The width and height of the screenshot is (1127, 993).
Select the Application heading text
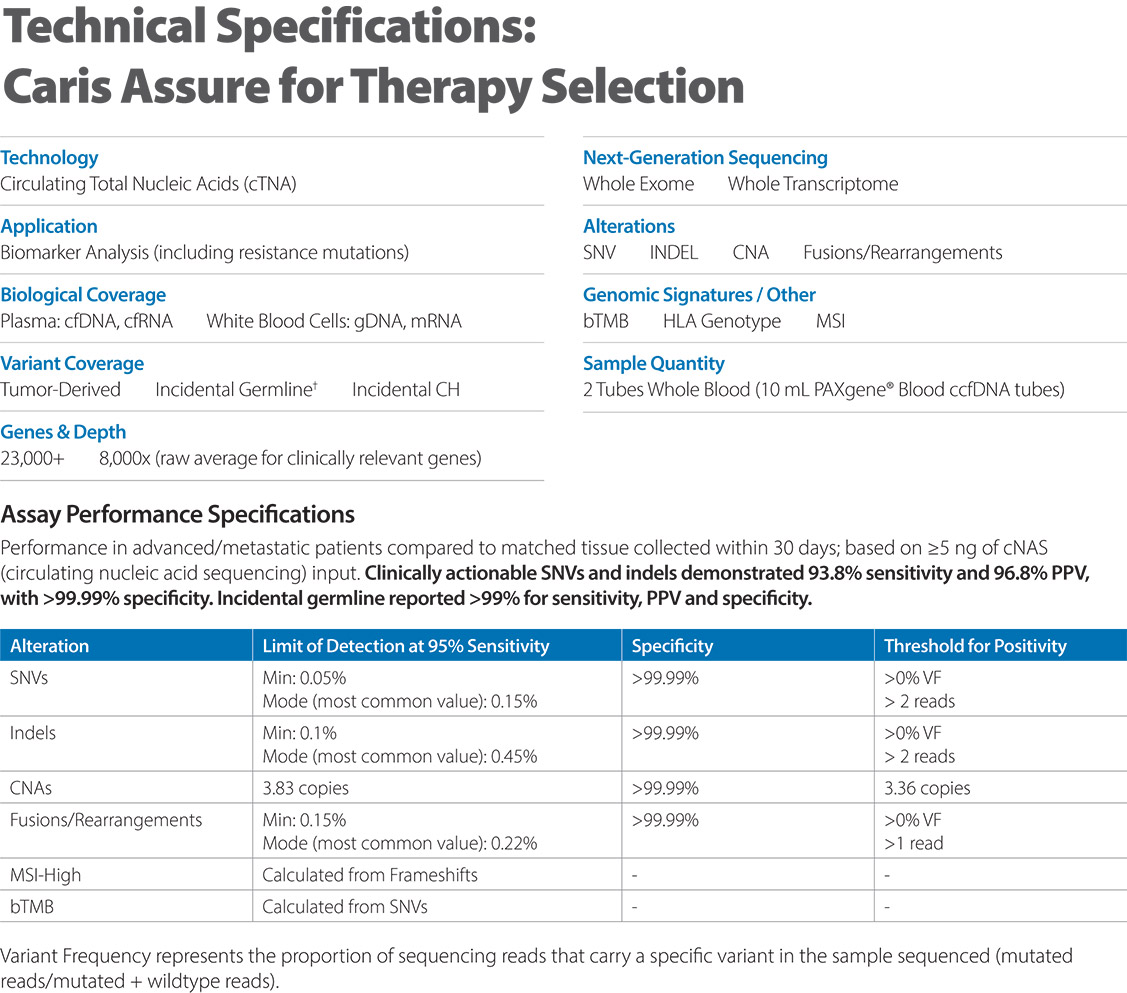[x=49, y=227]
